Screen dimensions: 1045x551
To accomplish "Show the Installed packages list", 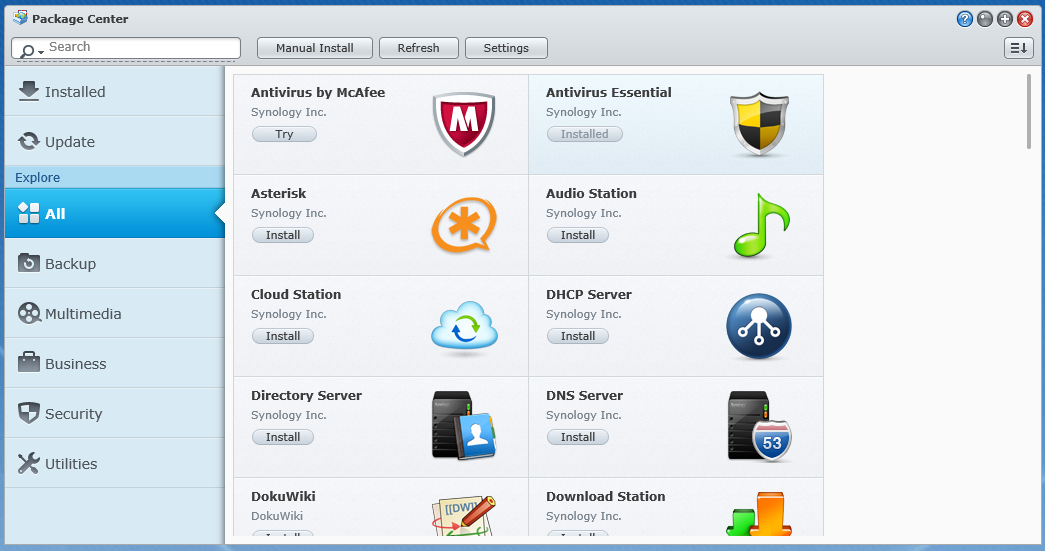I will pos(115,91).
